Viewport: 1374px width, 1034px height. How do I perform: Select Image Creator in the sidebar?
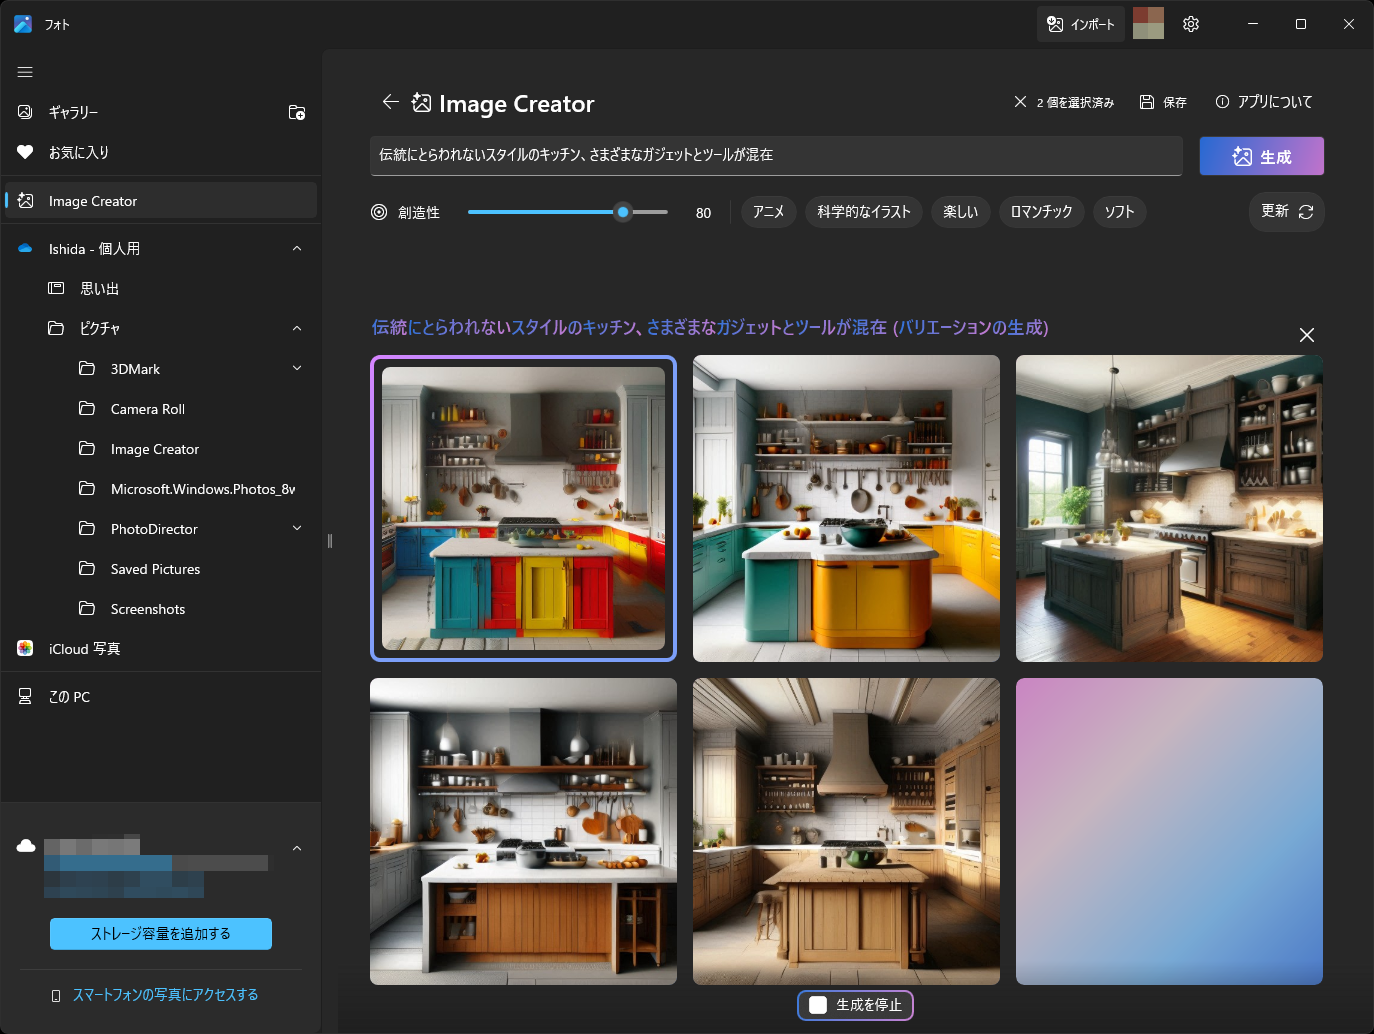pyautogui.click(x=161, y=201)
